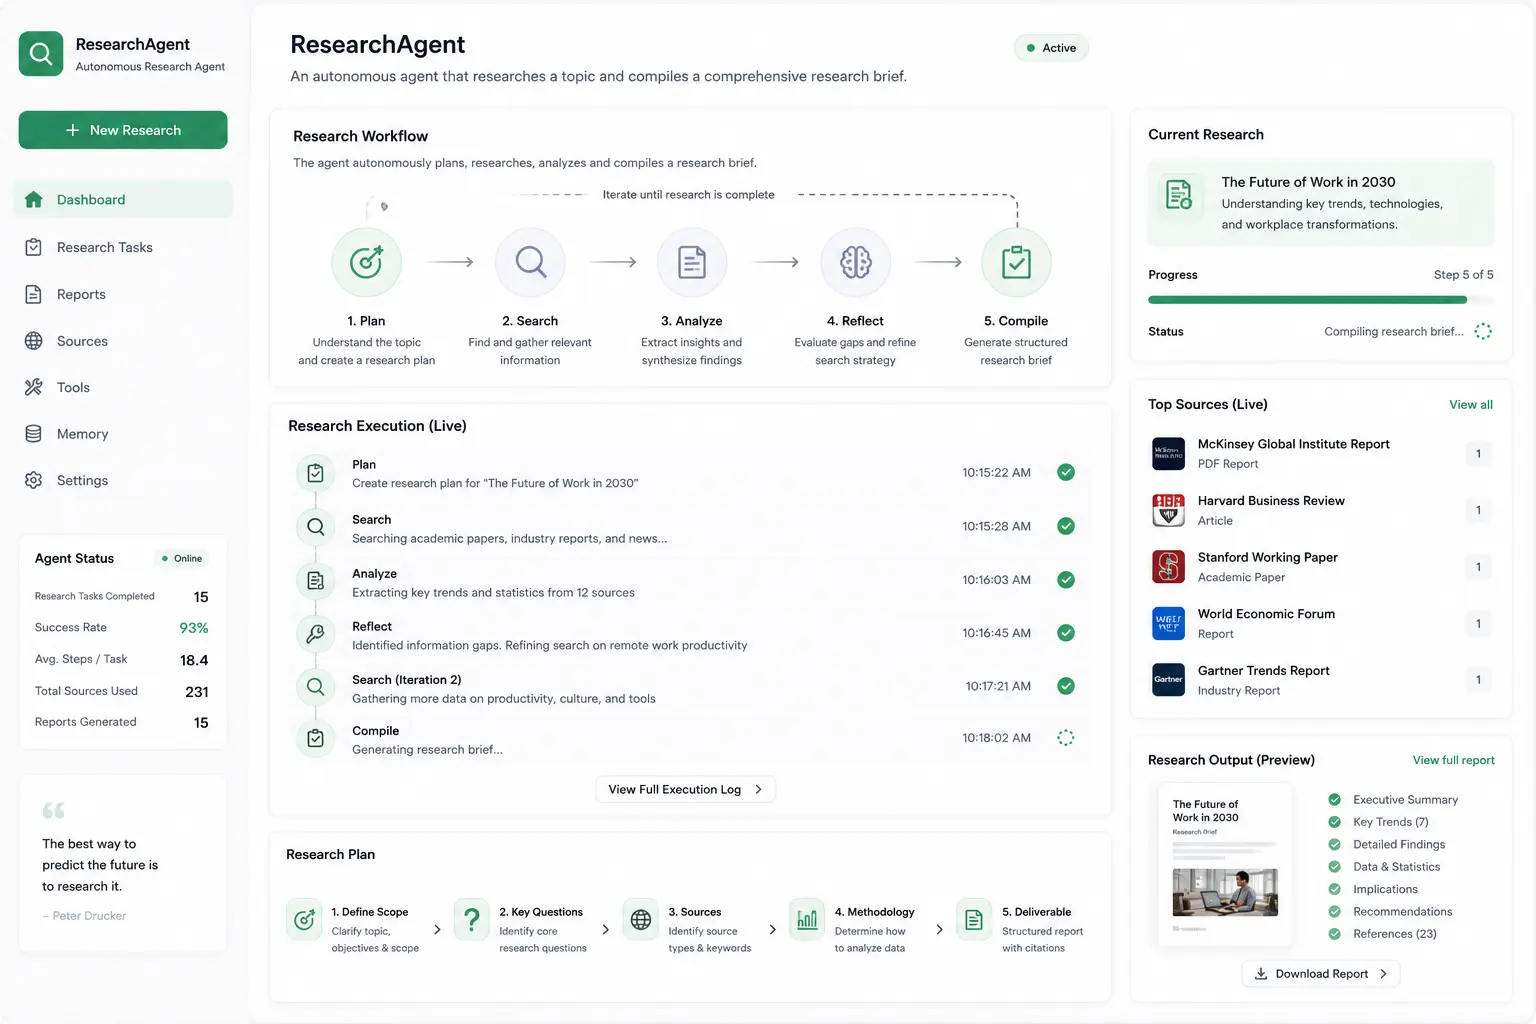This screenshot has height=1024, width=1536.
Task: Expand the chevron after Methodology step
Action: coord(939,929)
